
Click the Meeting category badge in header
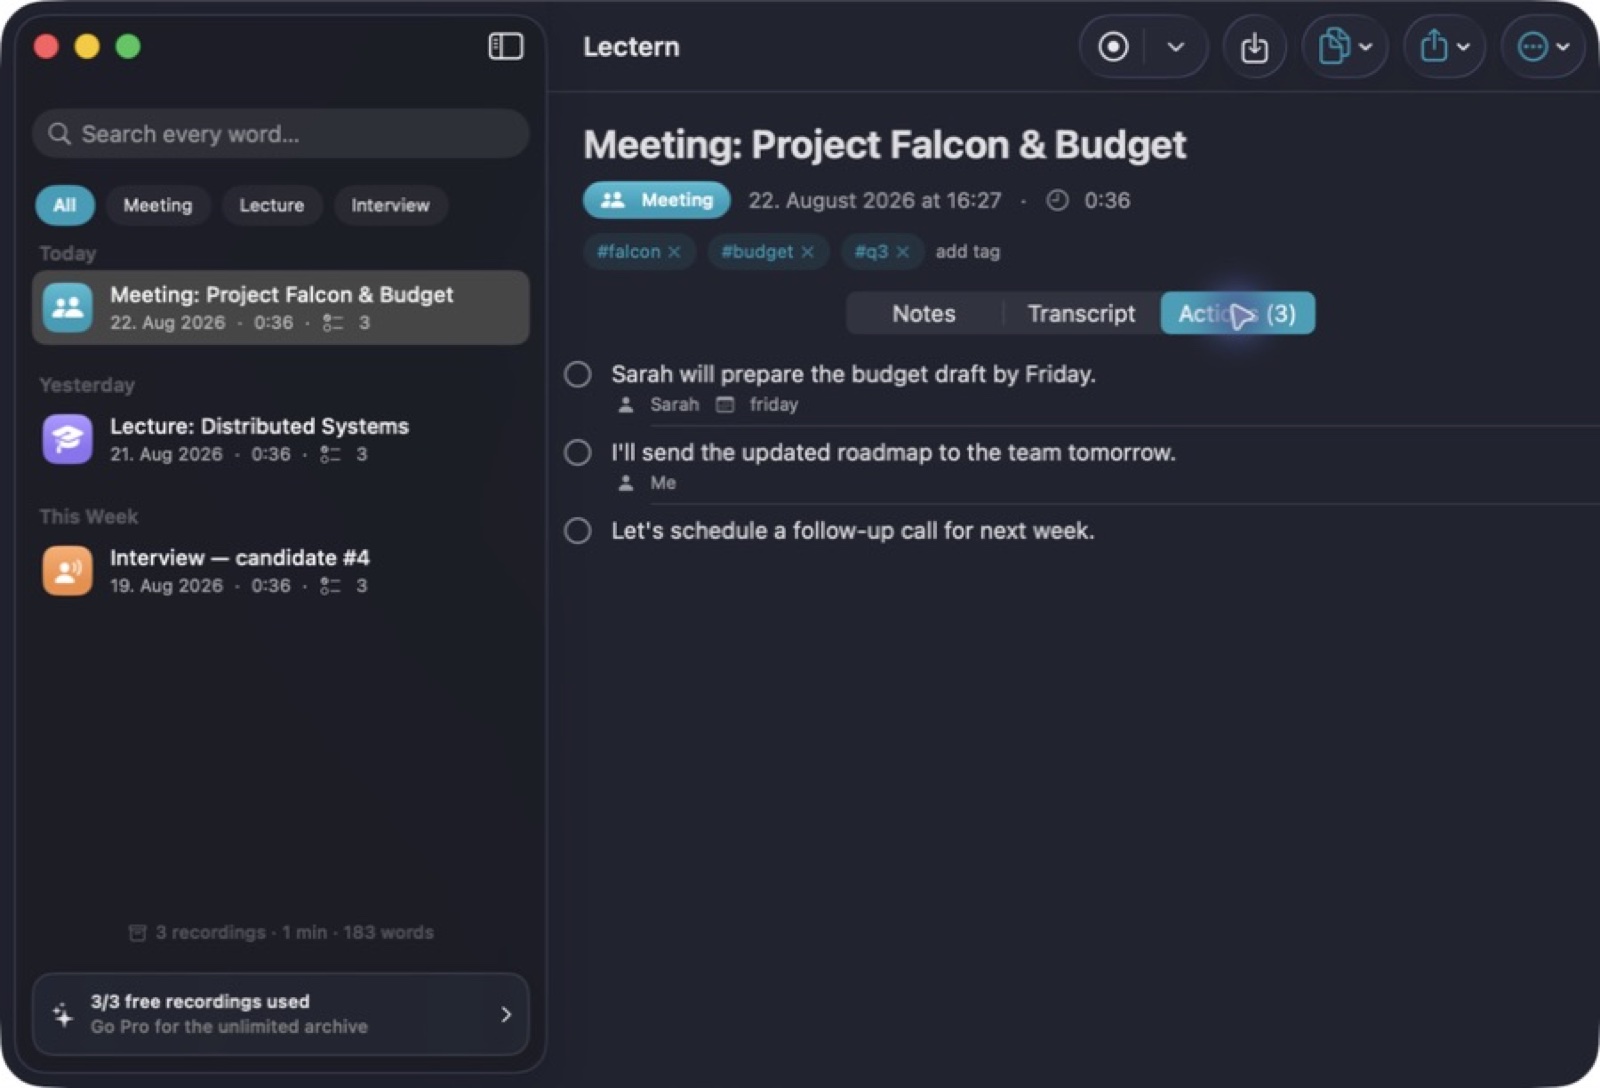pyautogui.click(x=657, y=200)
